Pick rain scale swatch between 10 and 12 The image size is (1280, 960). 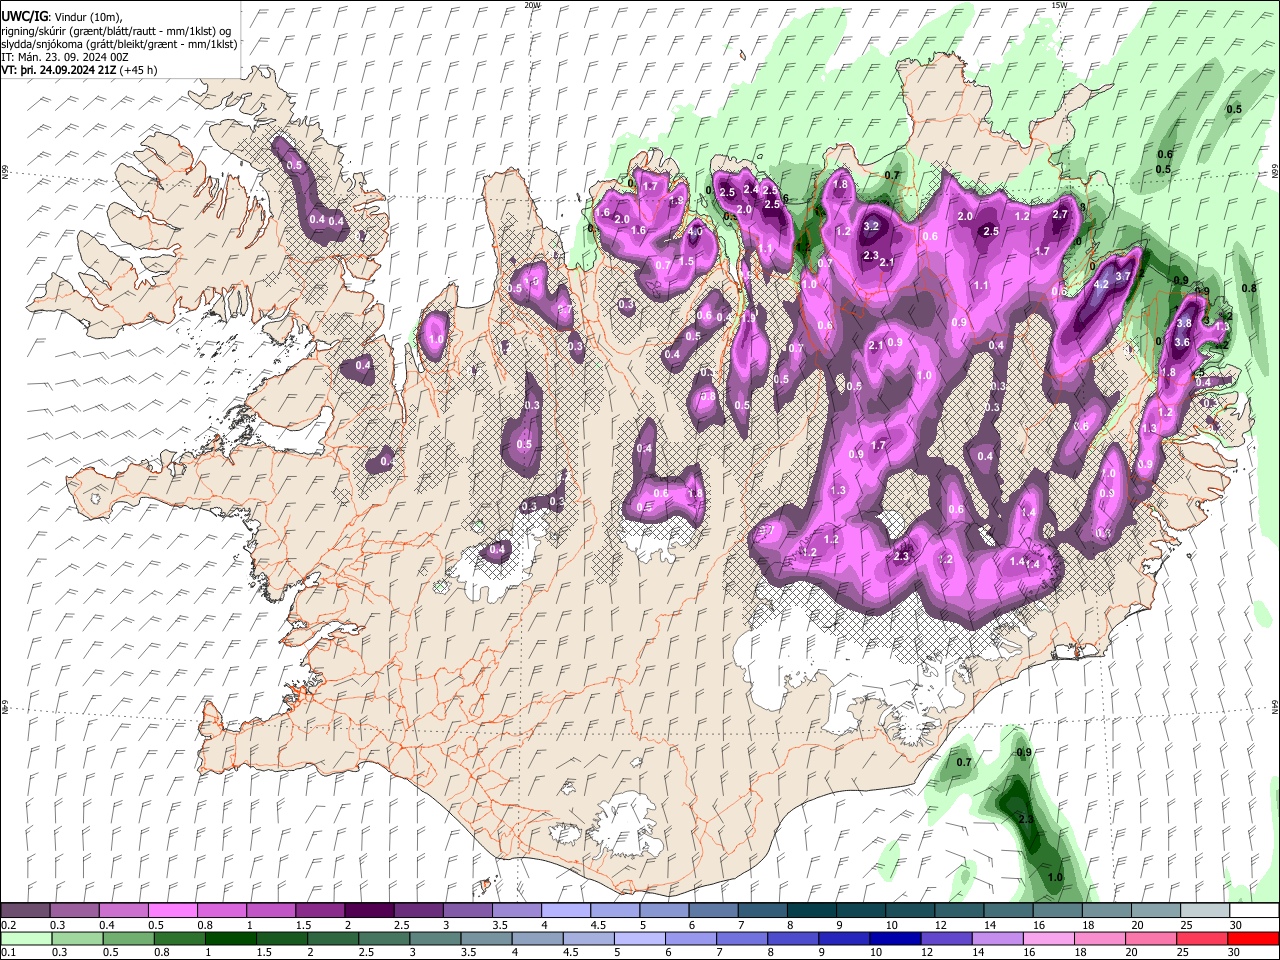tap(896, 938)
